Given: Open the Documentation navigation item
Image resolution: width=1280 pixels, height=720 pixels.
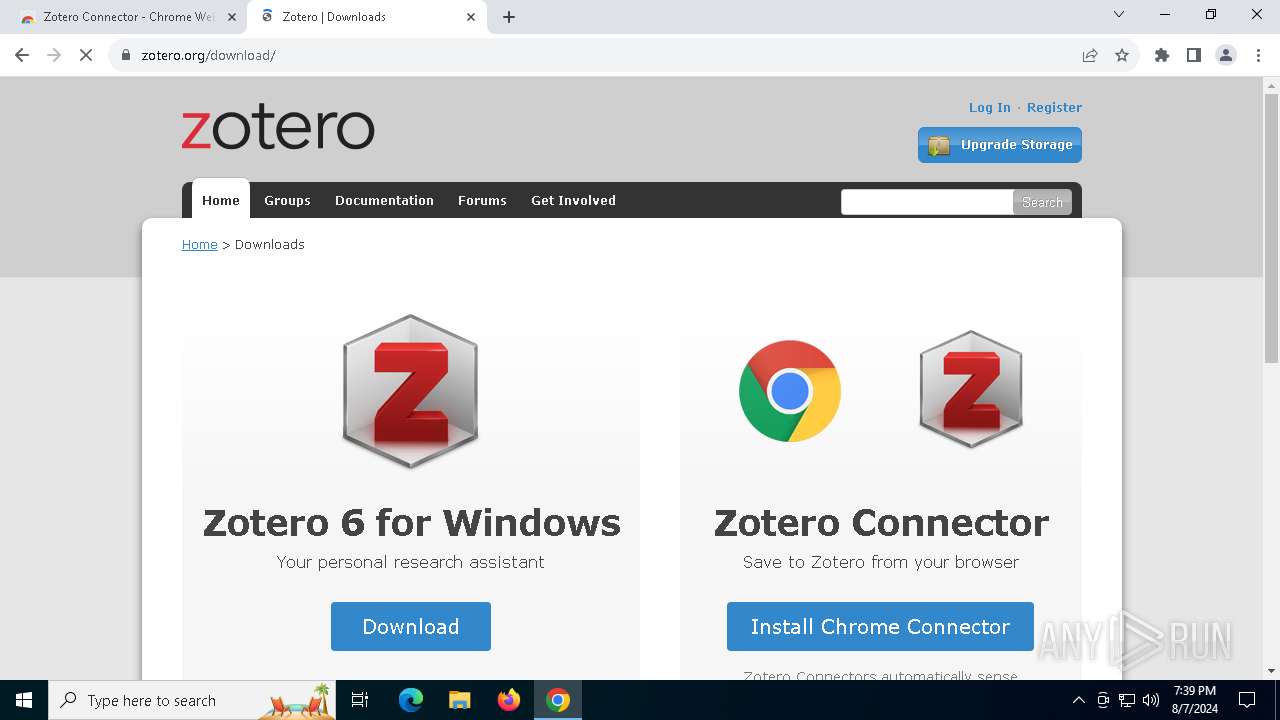Looking at the screenshot, I should click(x=384, y=200).
